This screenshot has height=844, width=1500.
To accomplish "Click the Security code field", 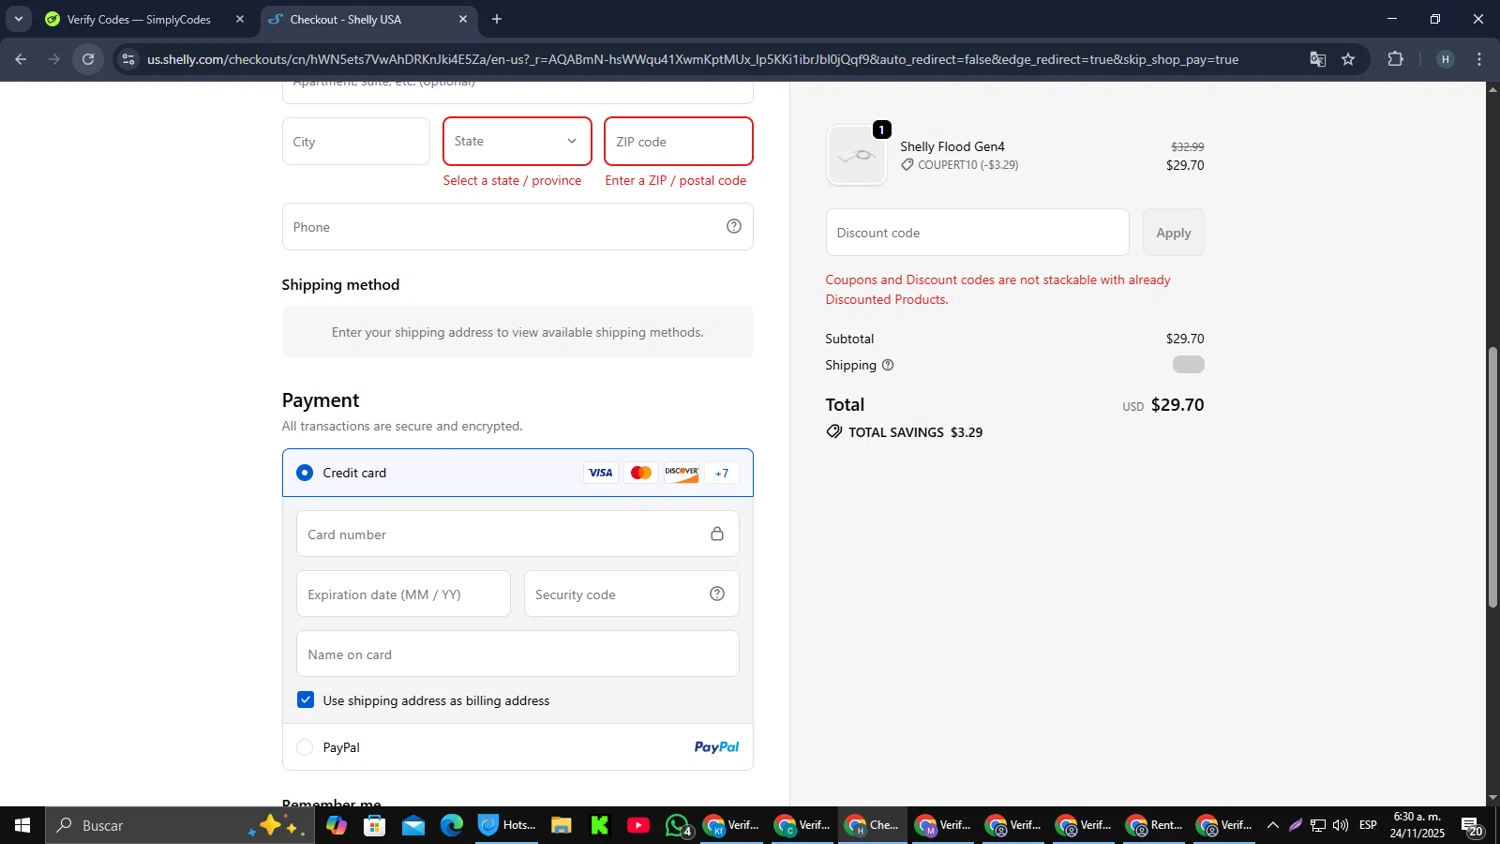I will (x=631, y=594).
